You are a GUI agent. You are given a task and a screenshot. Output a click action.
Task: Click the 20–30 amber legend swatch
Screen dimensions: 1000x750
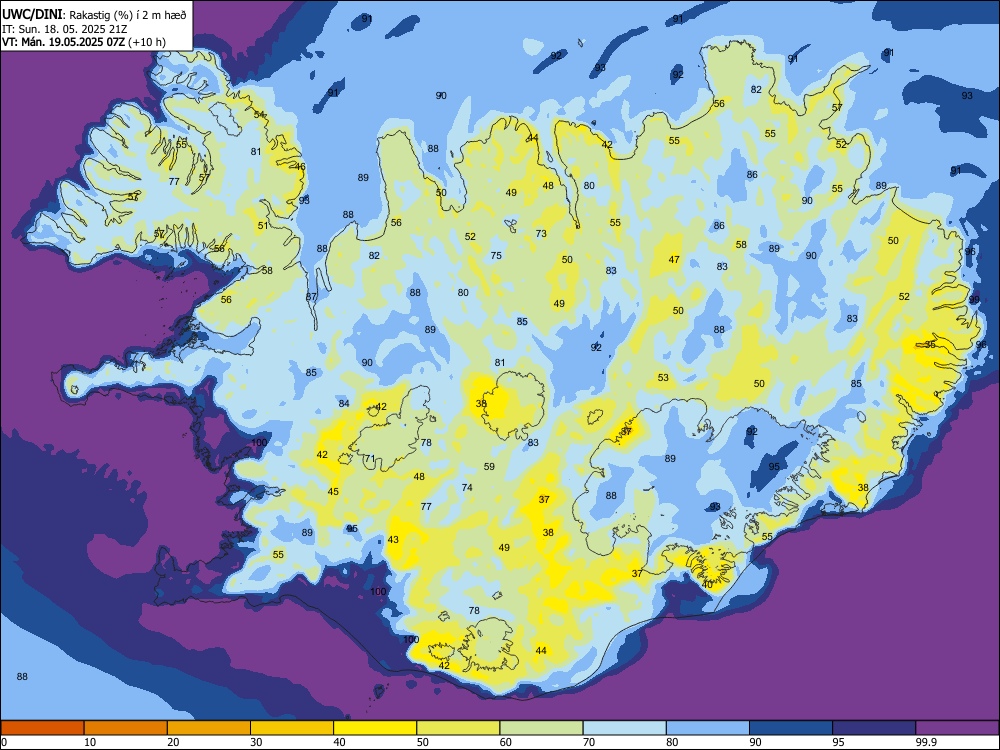pyautogui.click(x=209, y=728)
